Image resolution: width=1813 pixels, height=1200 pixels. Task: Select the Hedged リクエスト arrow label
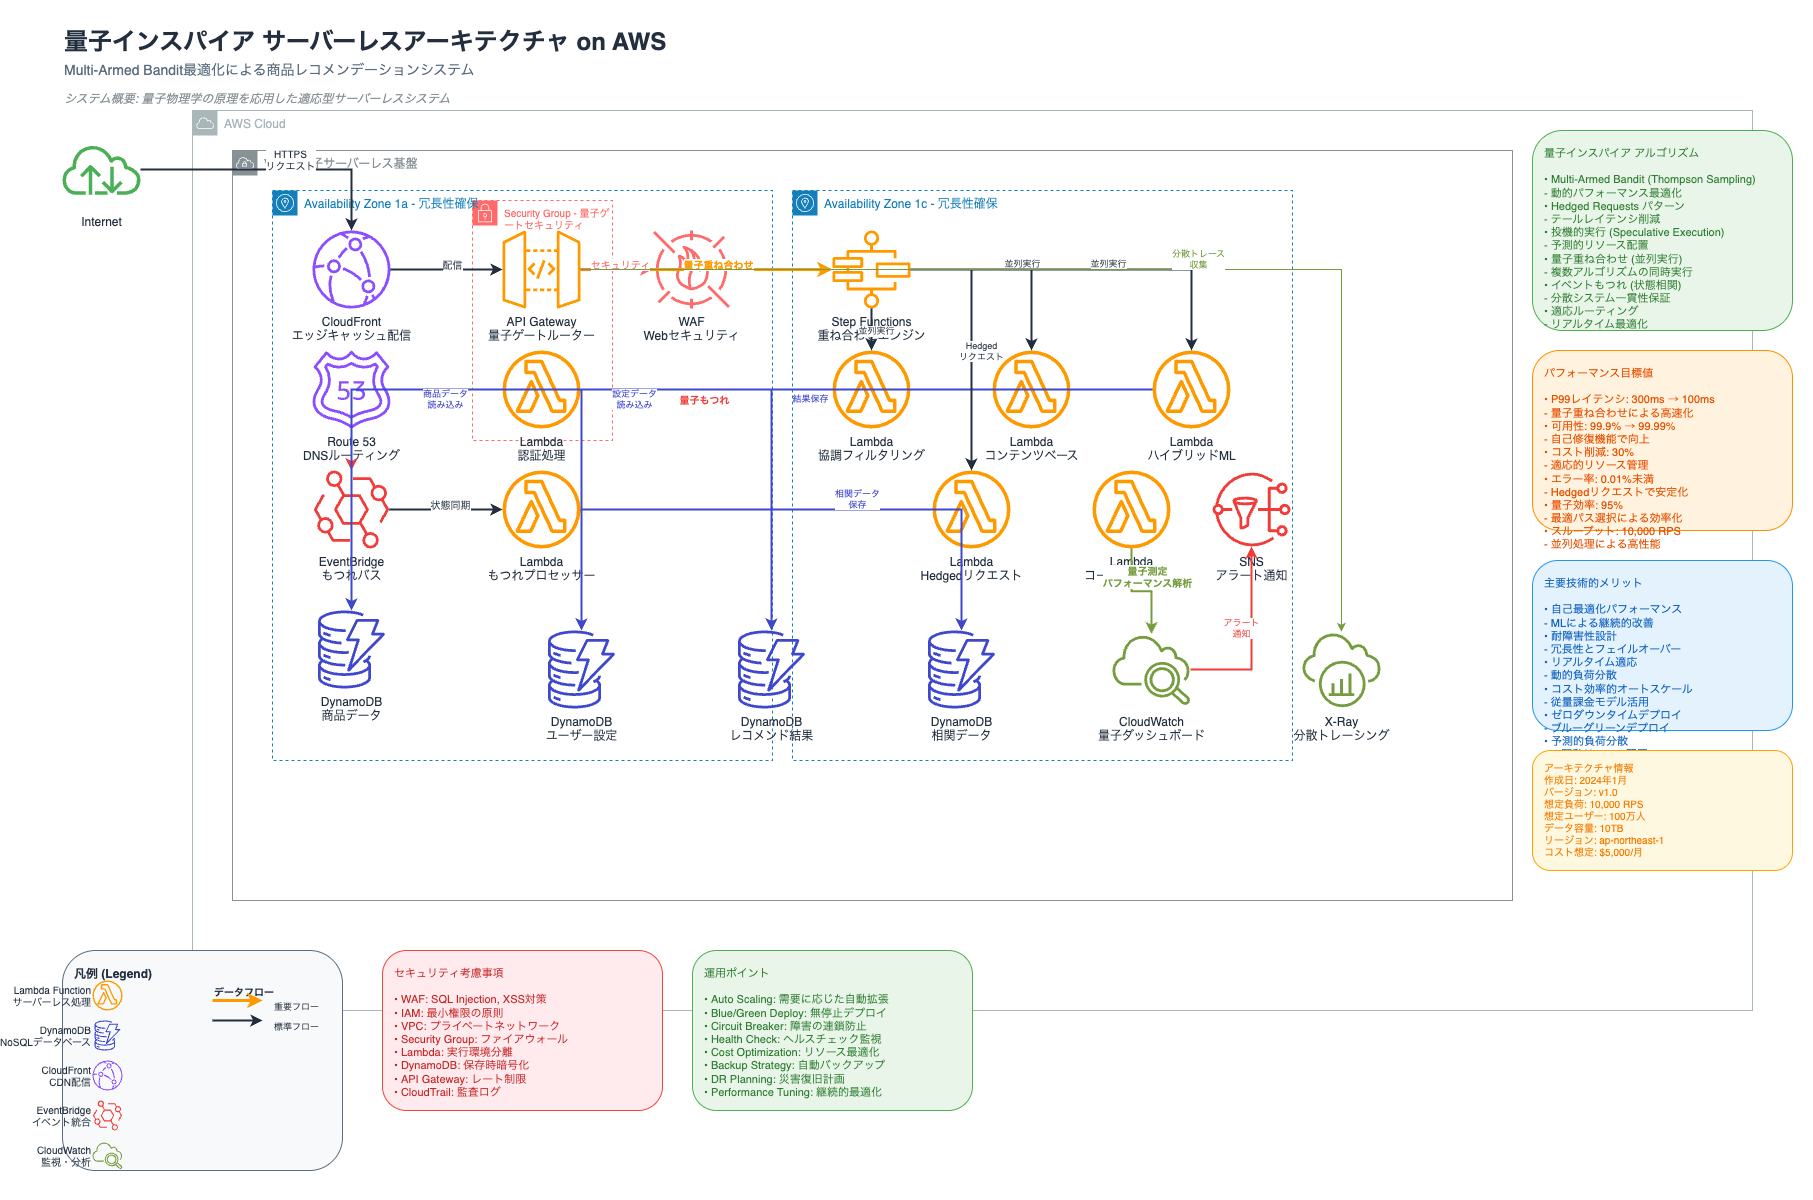981,351
